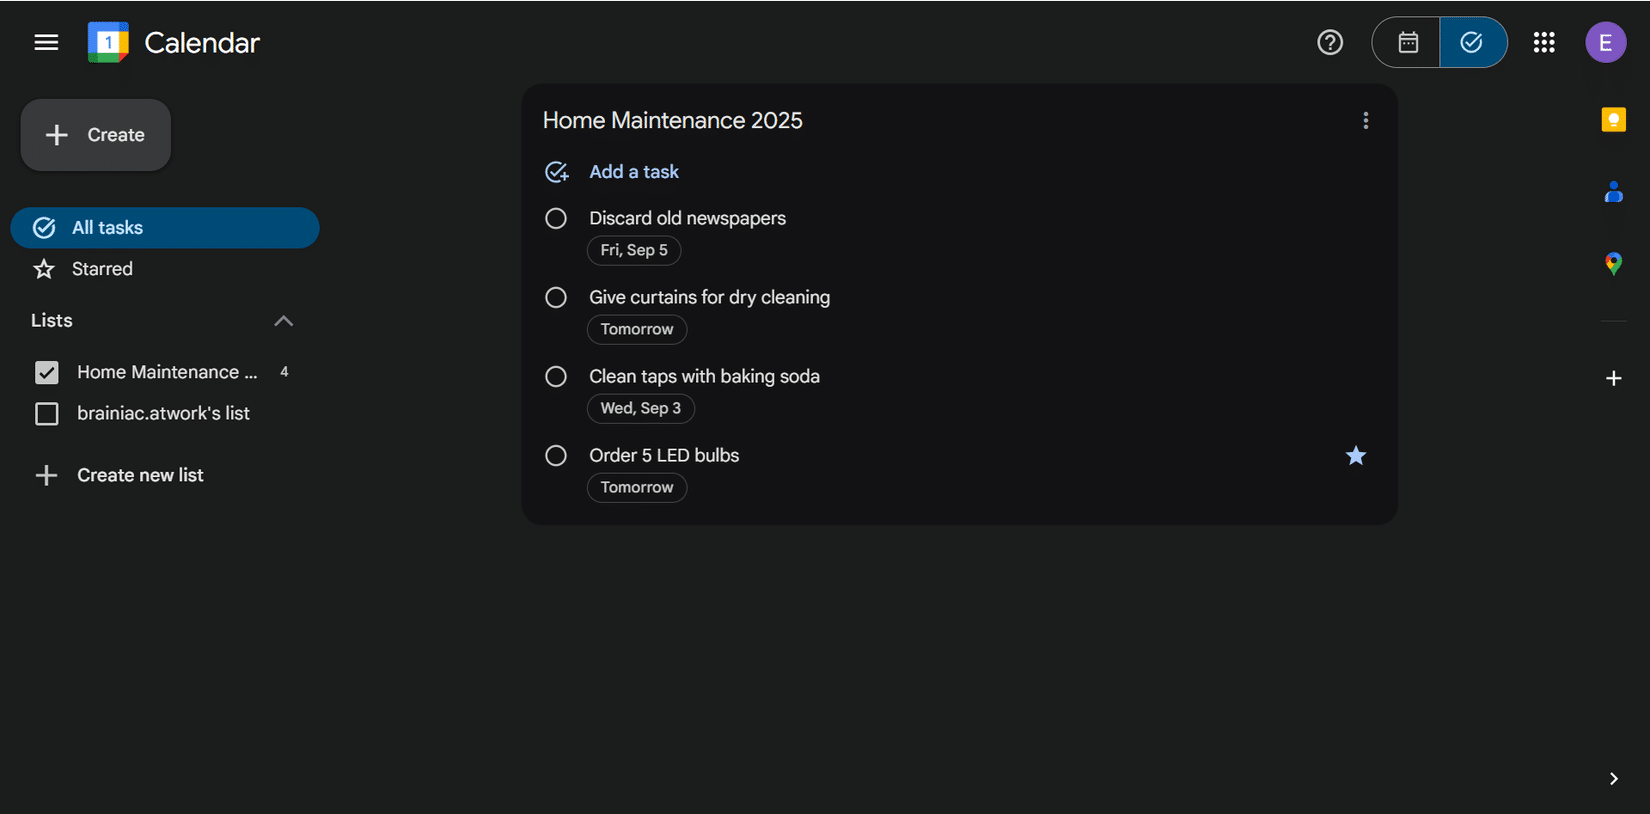Select All tasks in sidebar
This screenshot has height=814, width=1650.
click(x=165, y=228)
